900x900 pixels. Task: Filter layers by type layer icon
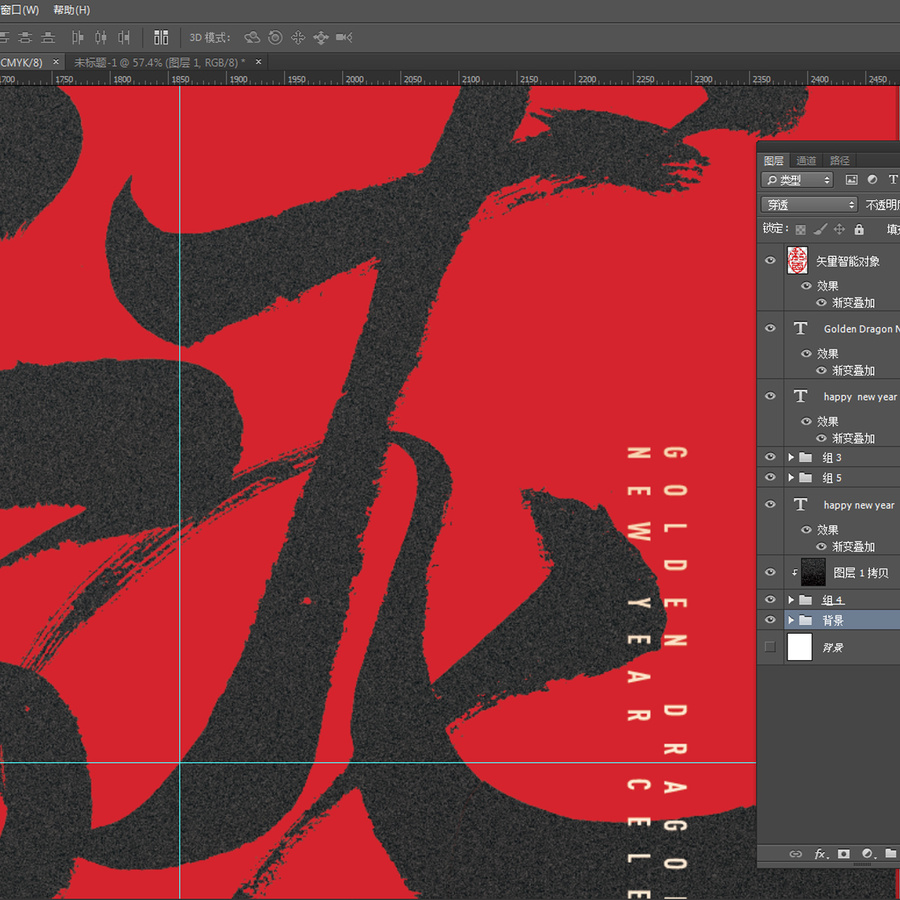893,180
